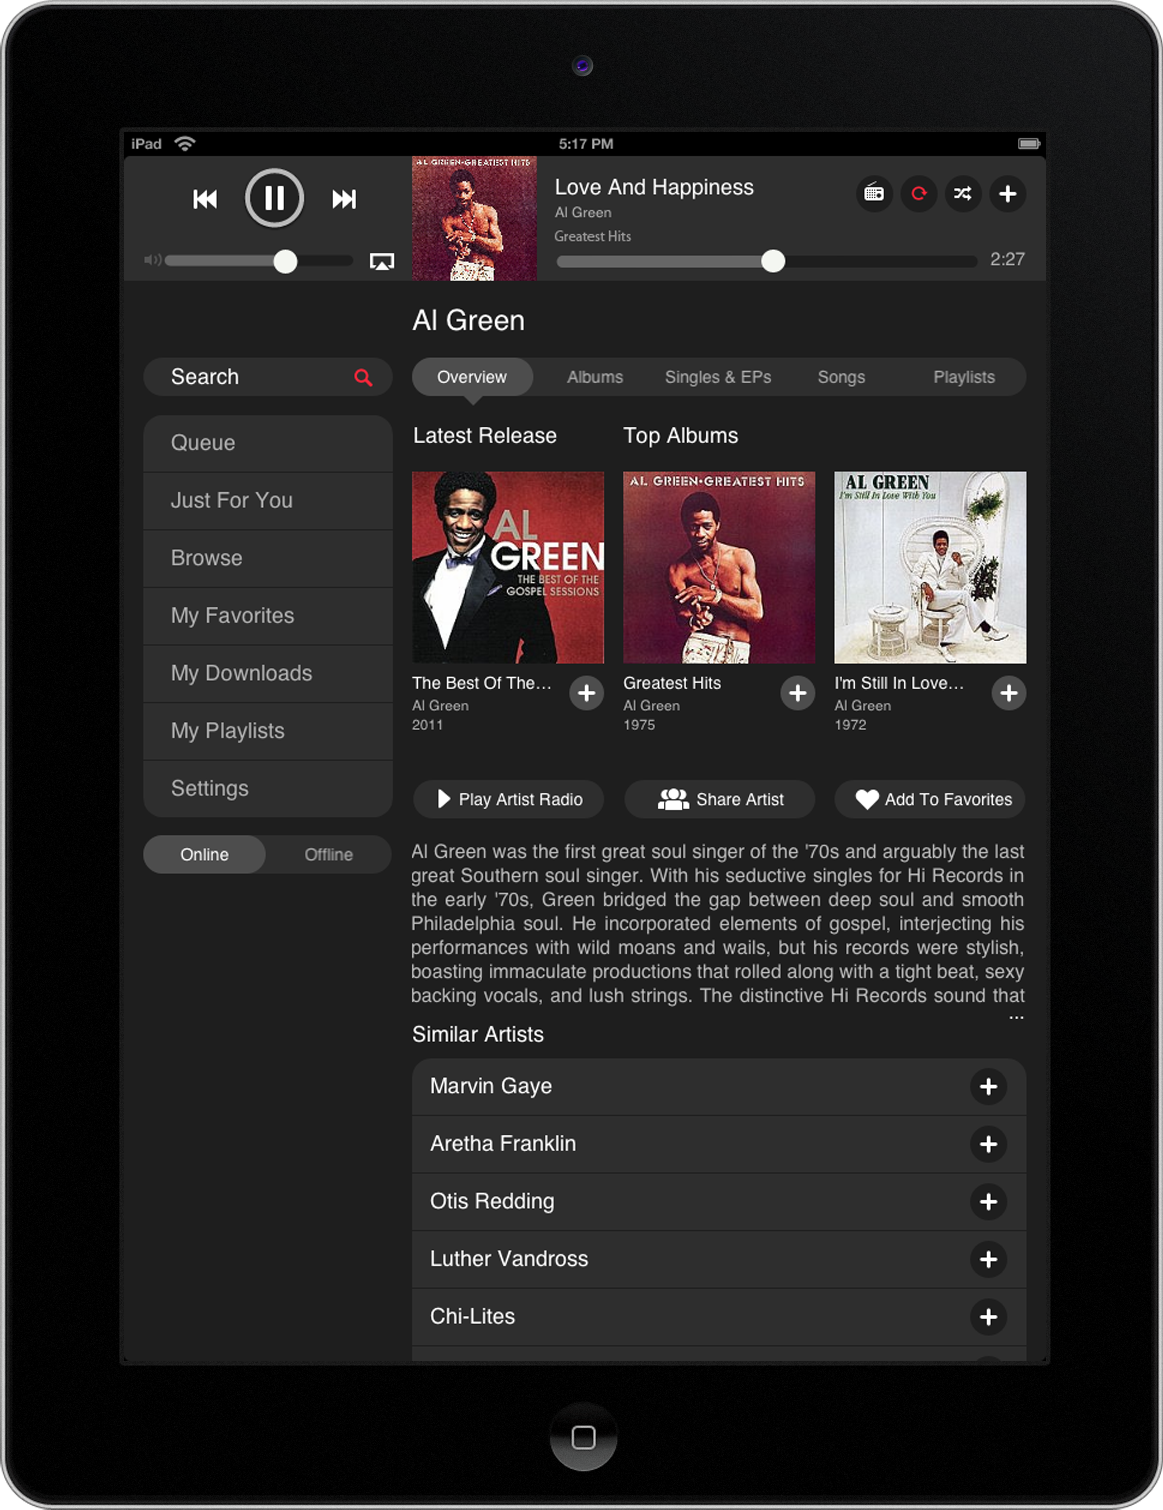This screenshot has width=1163, height=1510.
Task: Tap Love And Happiness song title
Action: click(654, 188)
